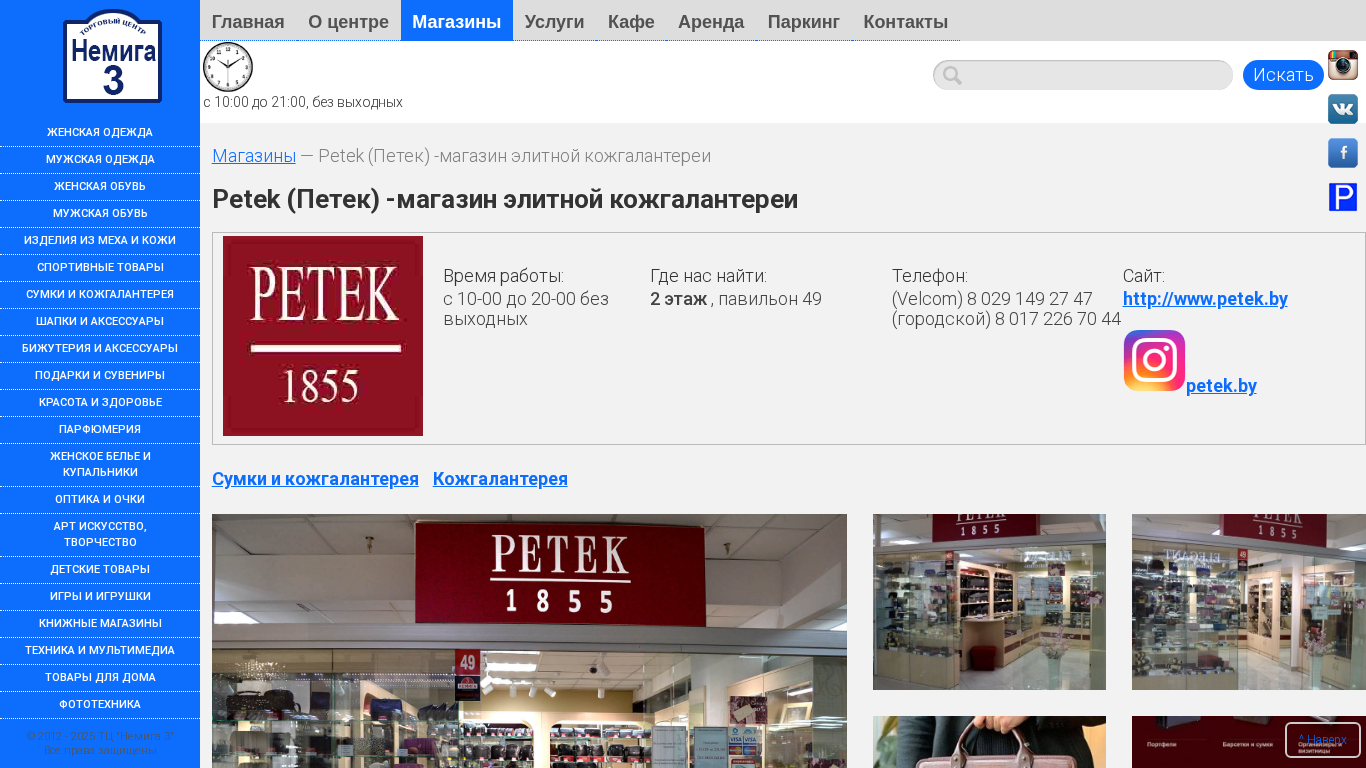Viewport: 1366px width, 768px height.
Task: Click the Немига 3 logo
Action: (x=112, y=57)
